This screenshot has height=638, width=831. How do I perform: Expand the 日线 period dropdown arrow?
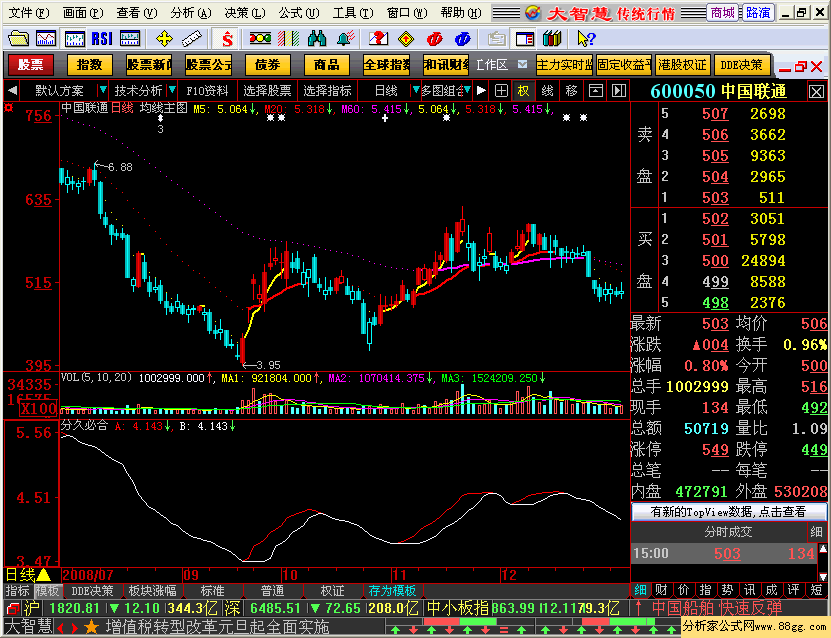coord(416,90)
